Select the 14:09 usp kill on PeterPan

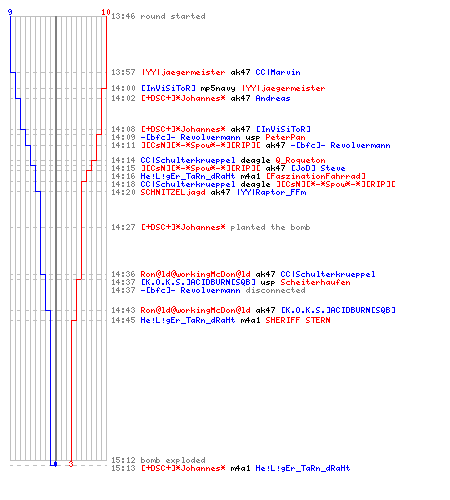(208, 137)
